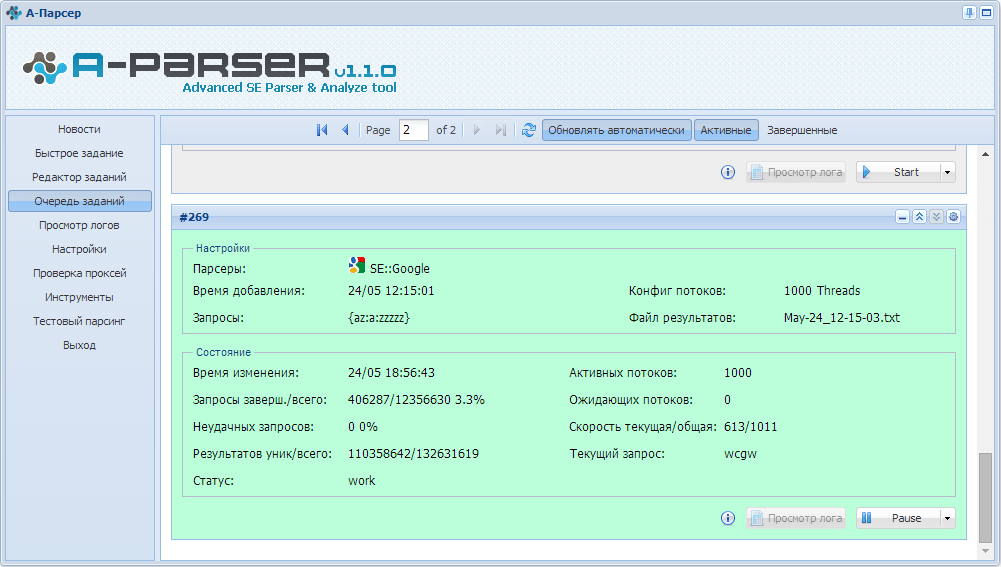Maximize the A-Парсер window panel
Image resolution: width=1001 pixels, height=567 pixels.
tap(986, 13)
